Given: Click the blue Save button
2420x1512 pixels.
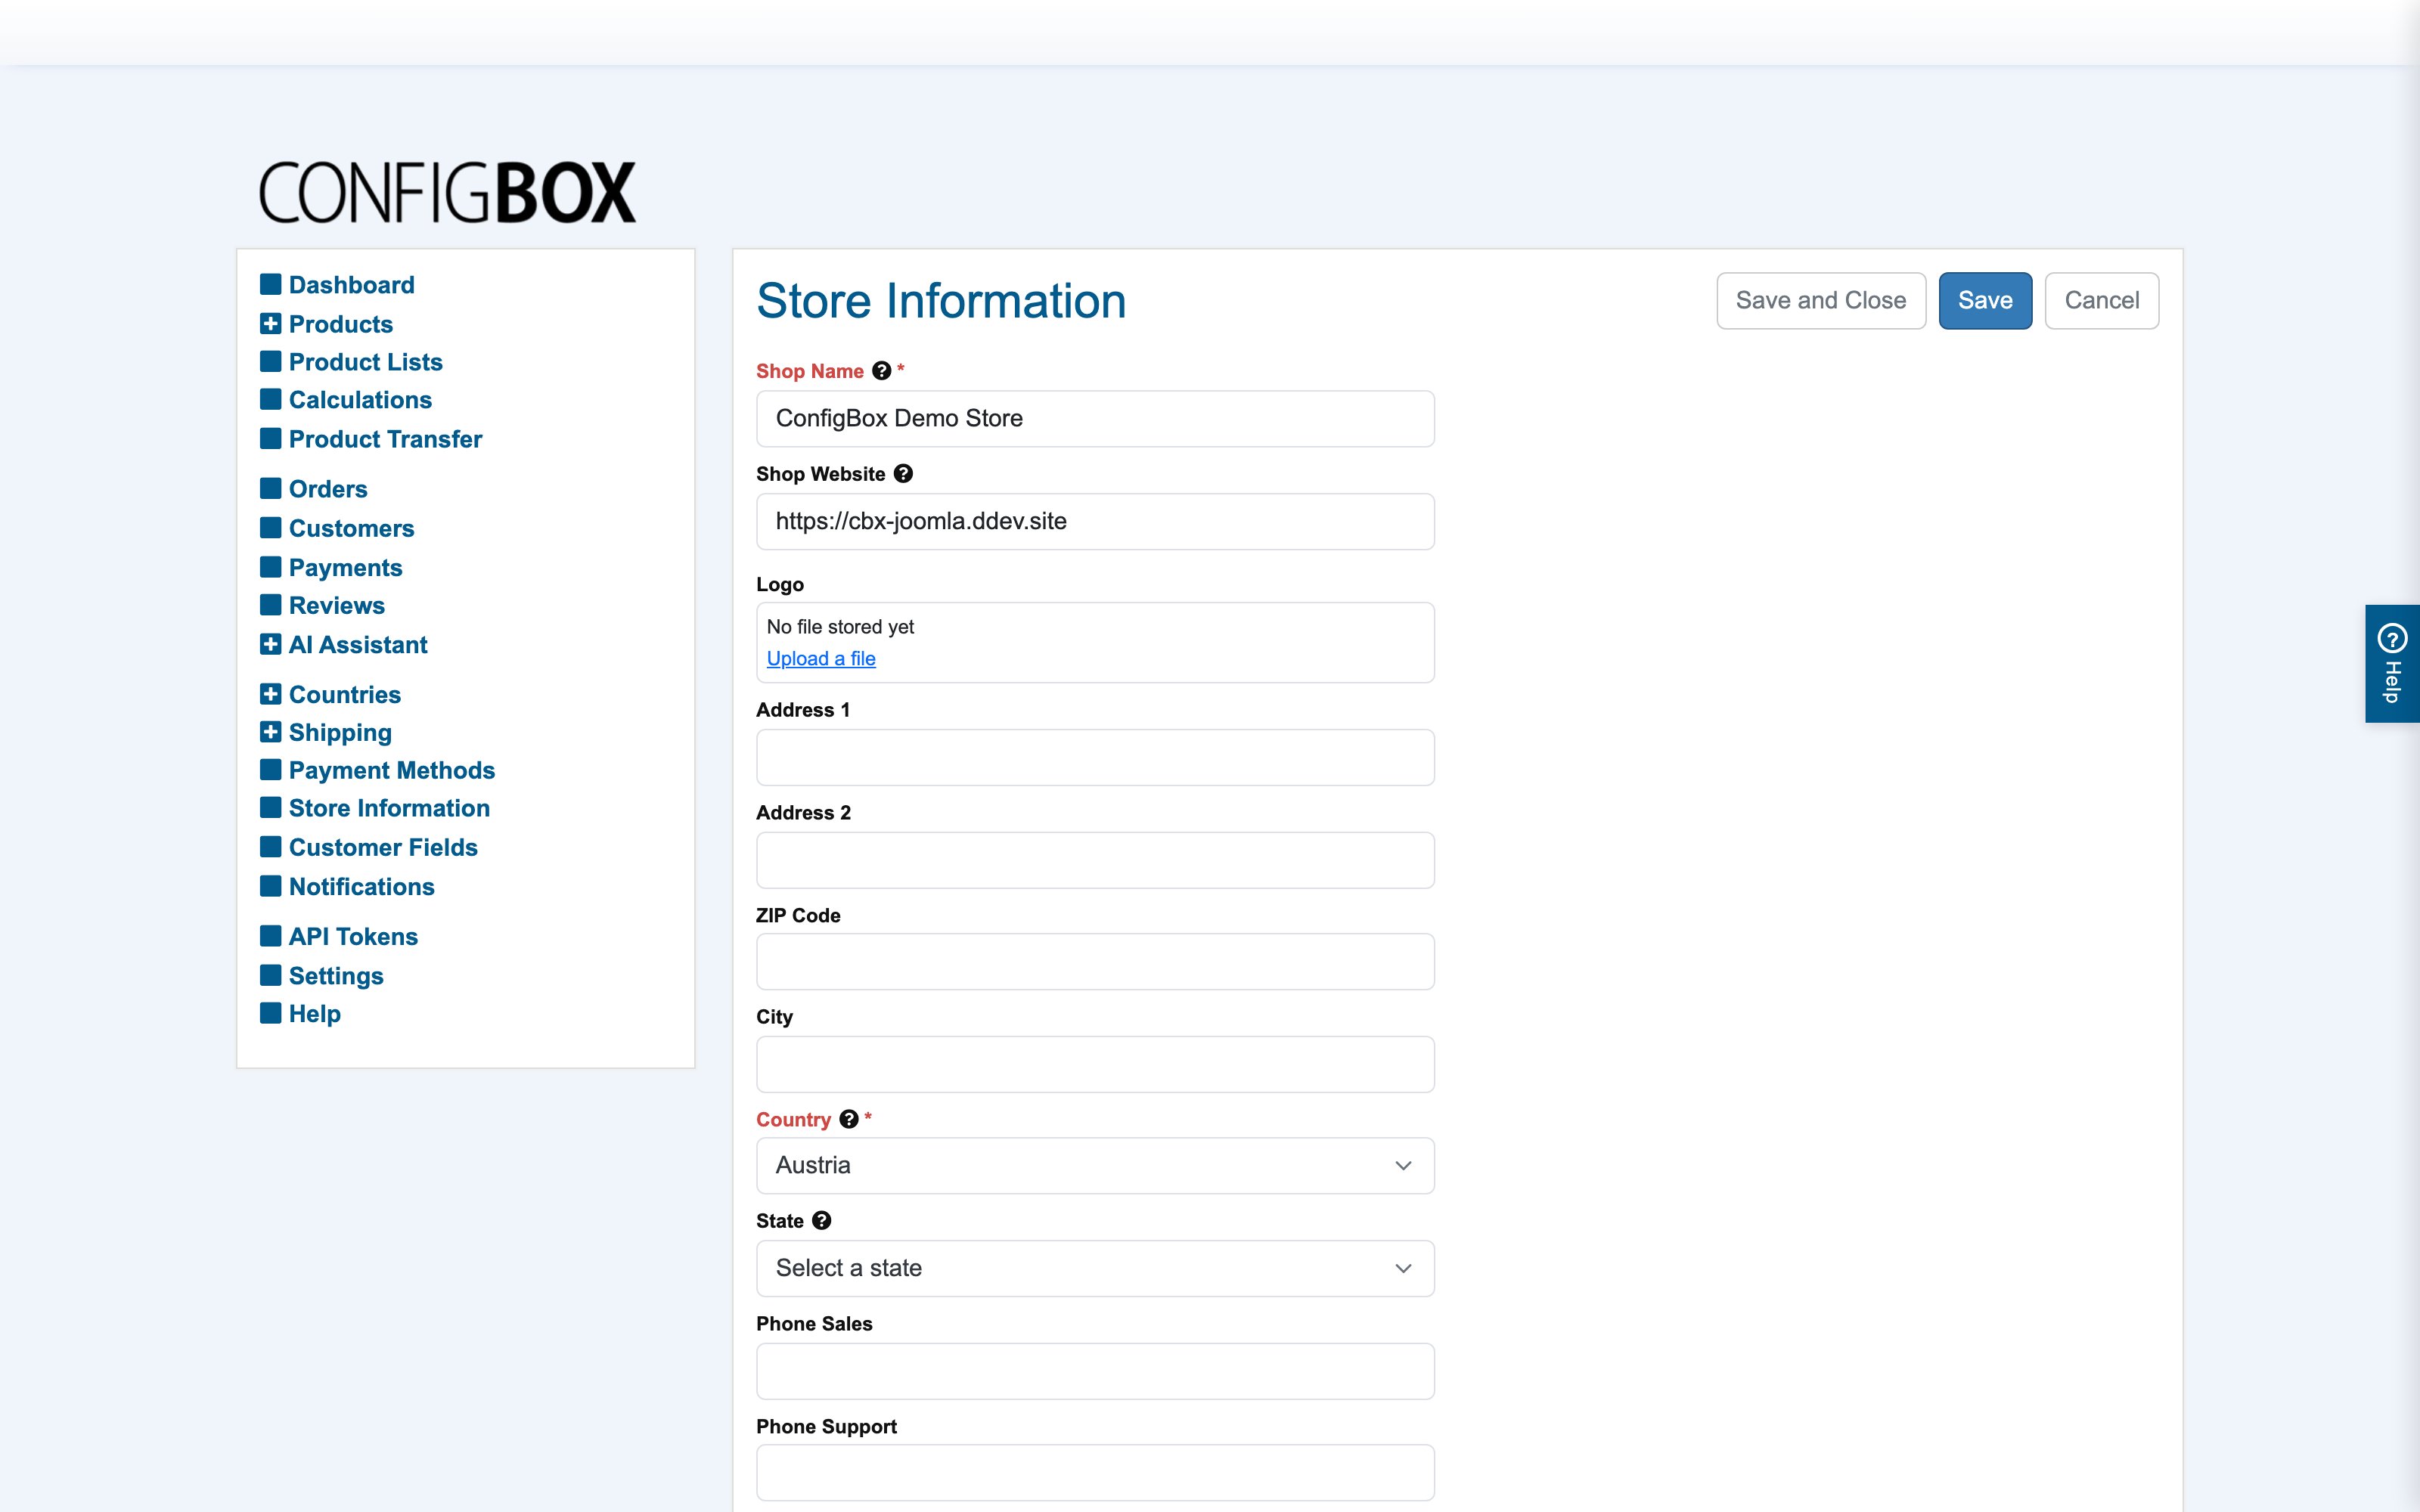Looking at the screenshot, I should pos(1985,301).
